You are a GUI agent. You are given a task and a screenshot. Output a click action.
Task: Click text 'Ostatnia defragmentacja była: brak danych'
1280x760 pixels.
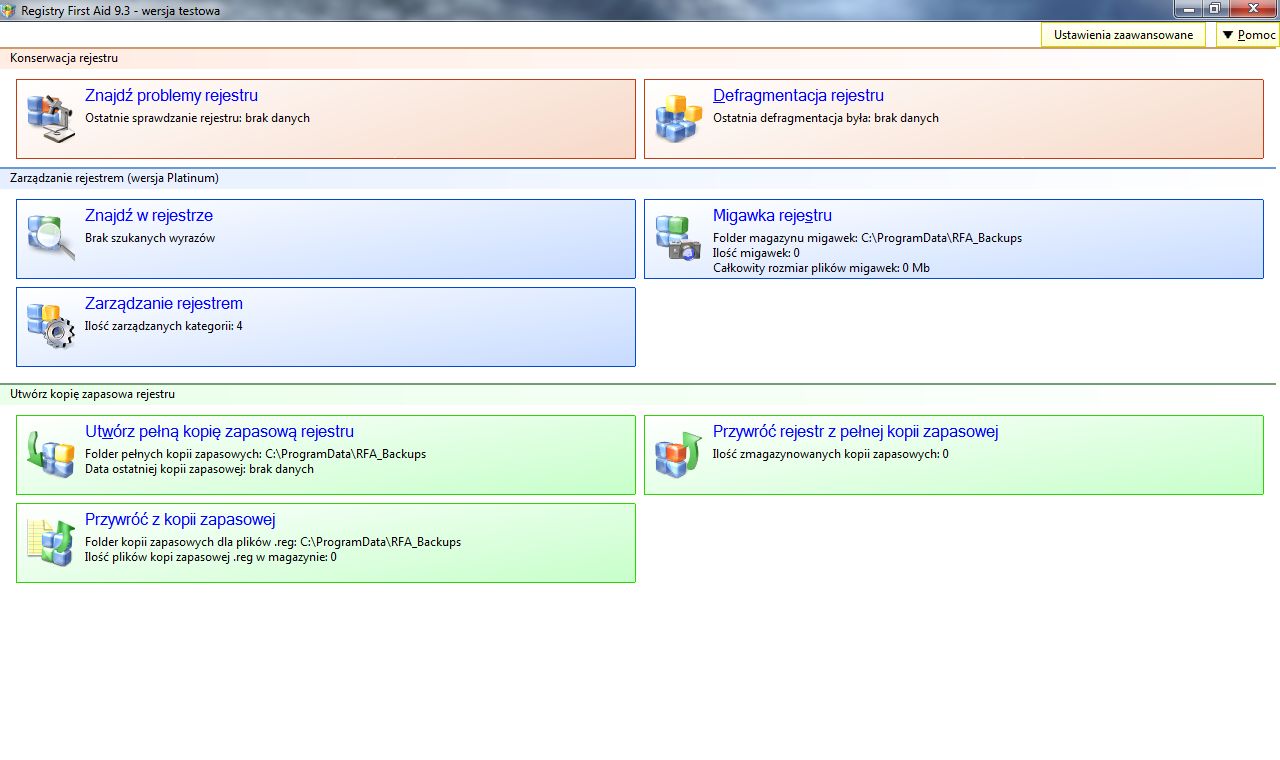[825, 118]
